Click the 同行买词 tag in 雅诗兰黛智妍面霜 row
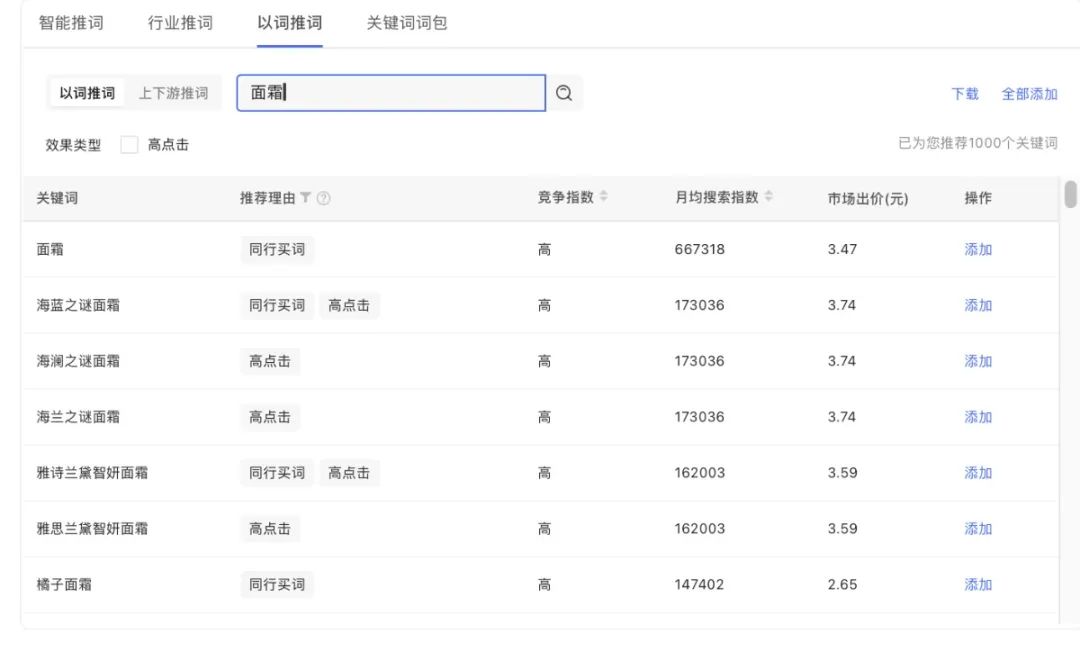The width and height of the screenshot is (1080, 652). point(277,472)
